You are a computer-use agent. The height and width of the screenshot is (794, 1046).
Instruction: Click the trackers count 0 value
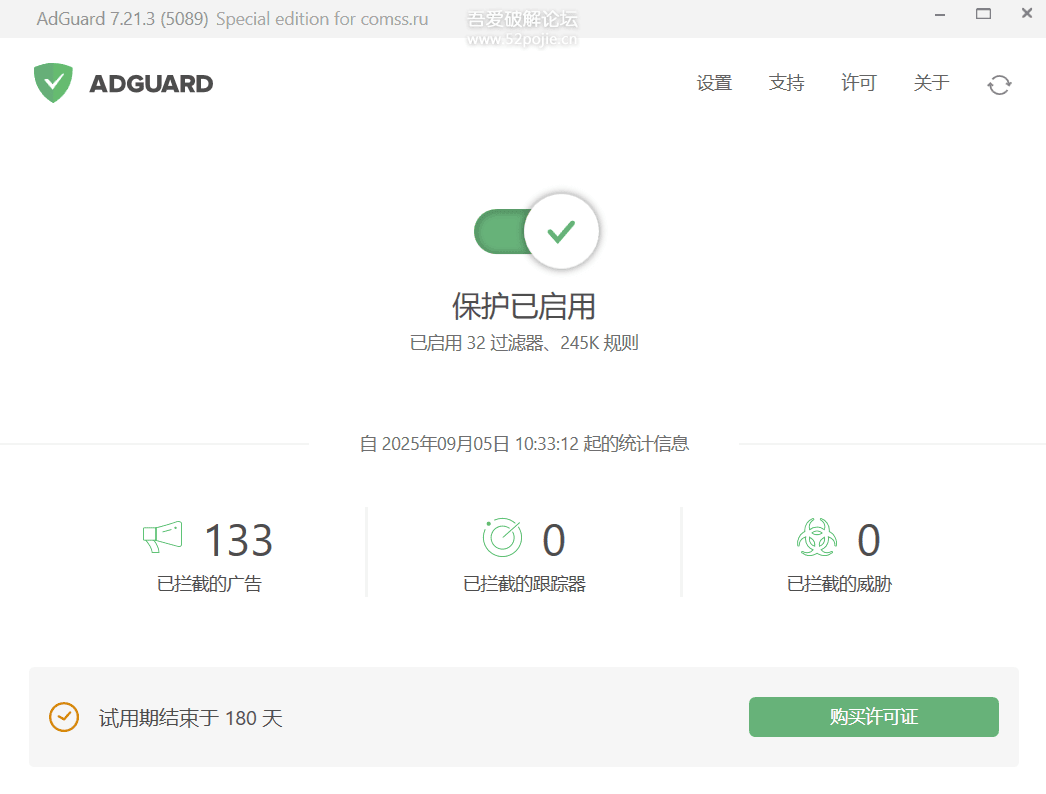pyautogui.click(x=554, y=540)
